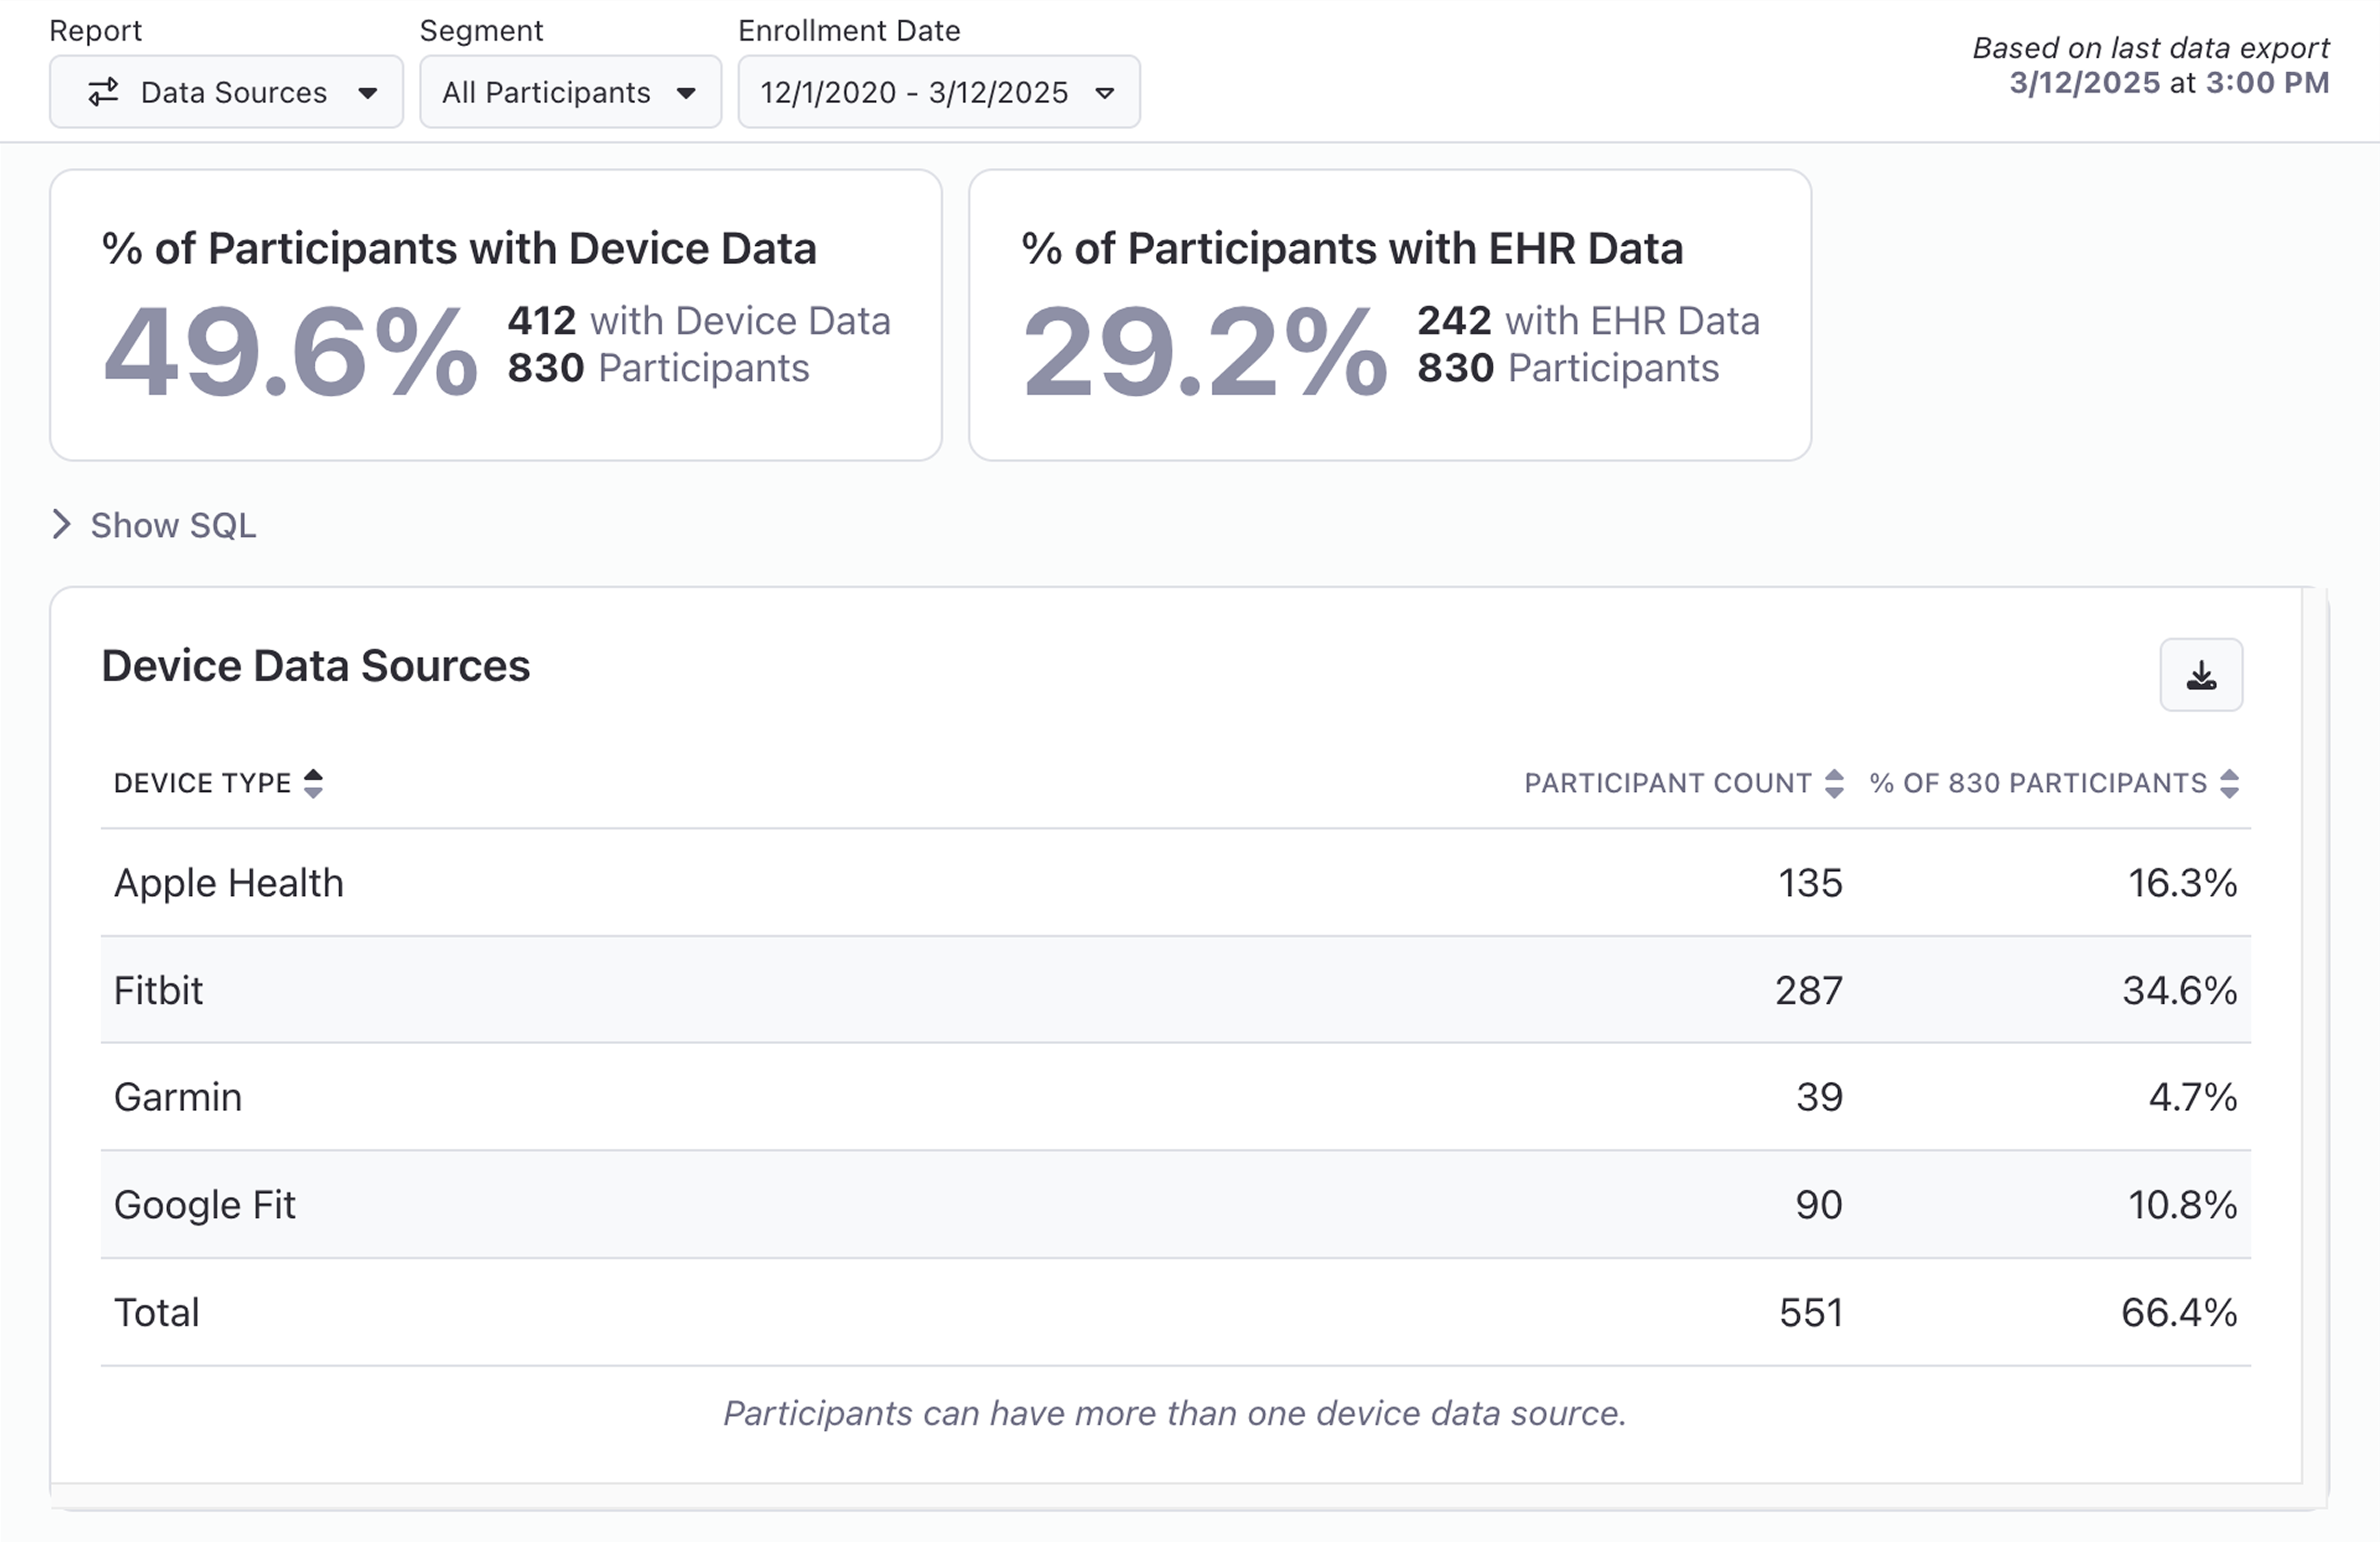The height and width of the screenshot is (1542, 2380).
Task: Click the swap arrows icon in Report dropdown
Action: click(103, 92)
